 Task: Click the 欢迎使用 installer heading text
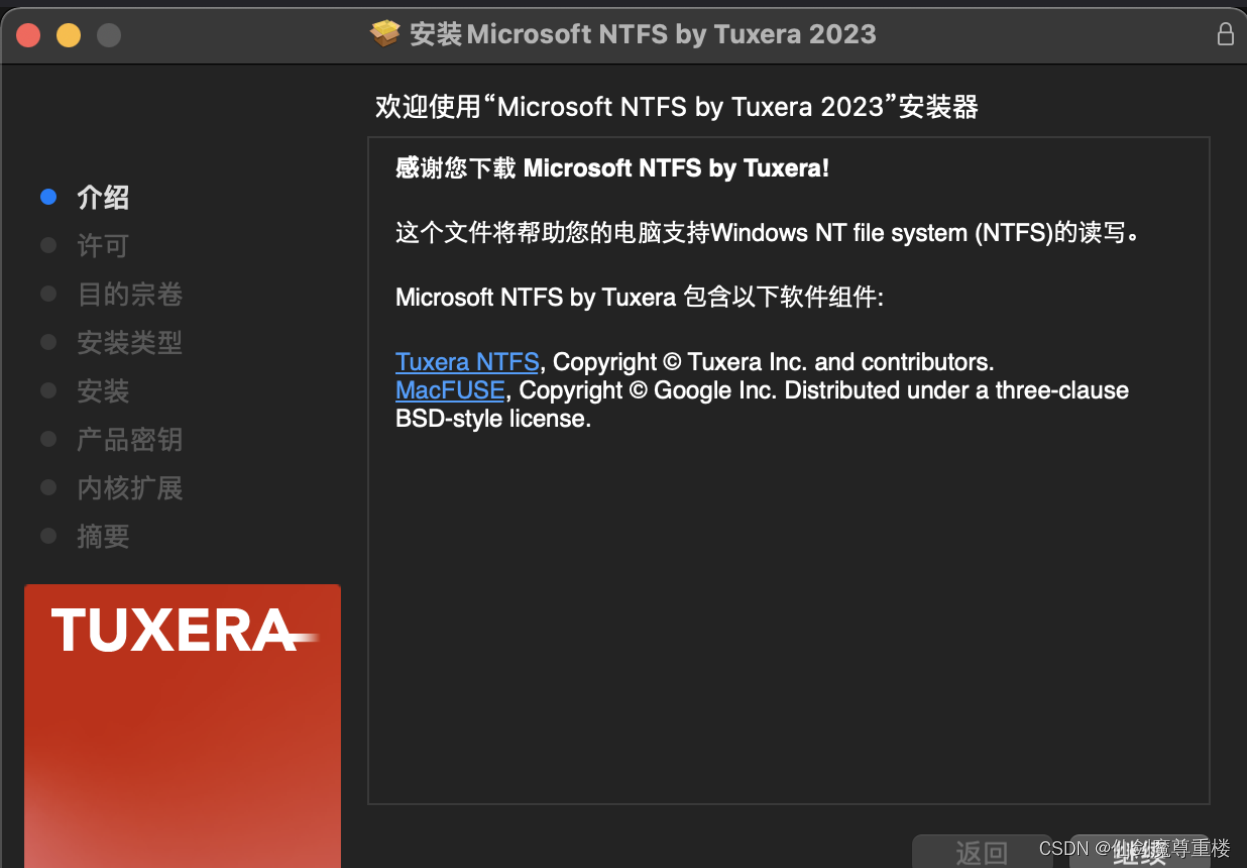(x=676, y=107)
